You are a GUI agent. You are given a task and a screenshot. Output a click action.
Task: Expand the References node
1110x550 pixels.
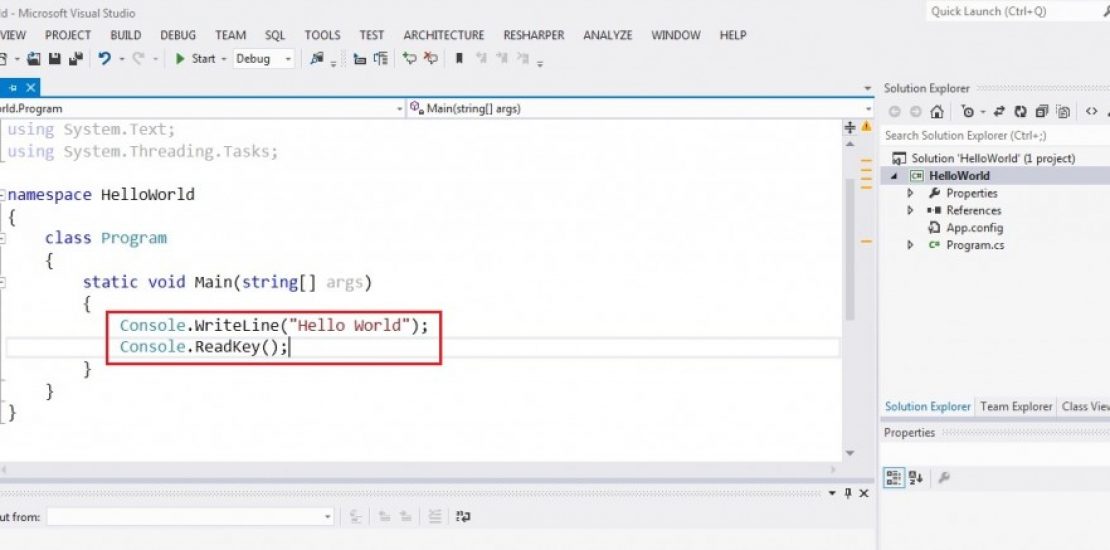(x=910, y=211)
